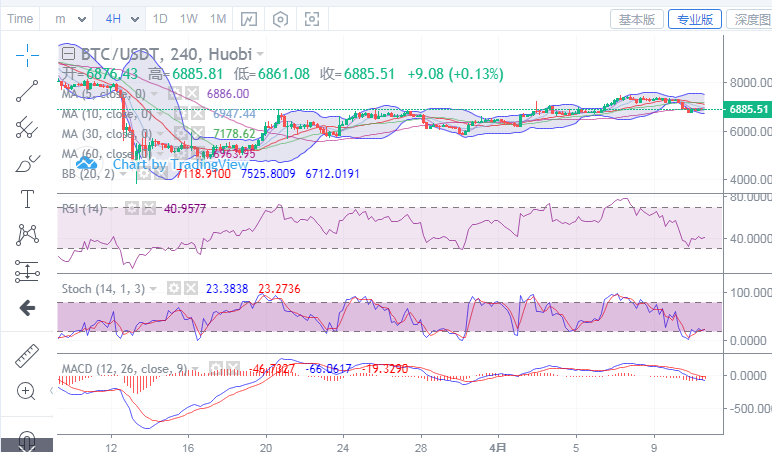Select the brush drawing tool

point(27,163)
